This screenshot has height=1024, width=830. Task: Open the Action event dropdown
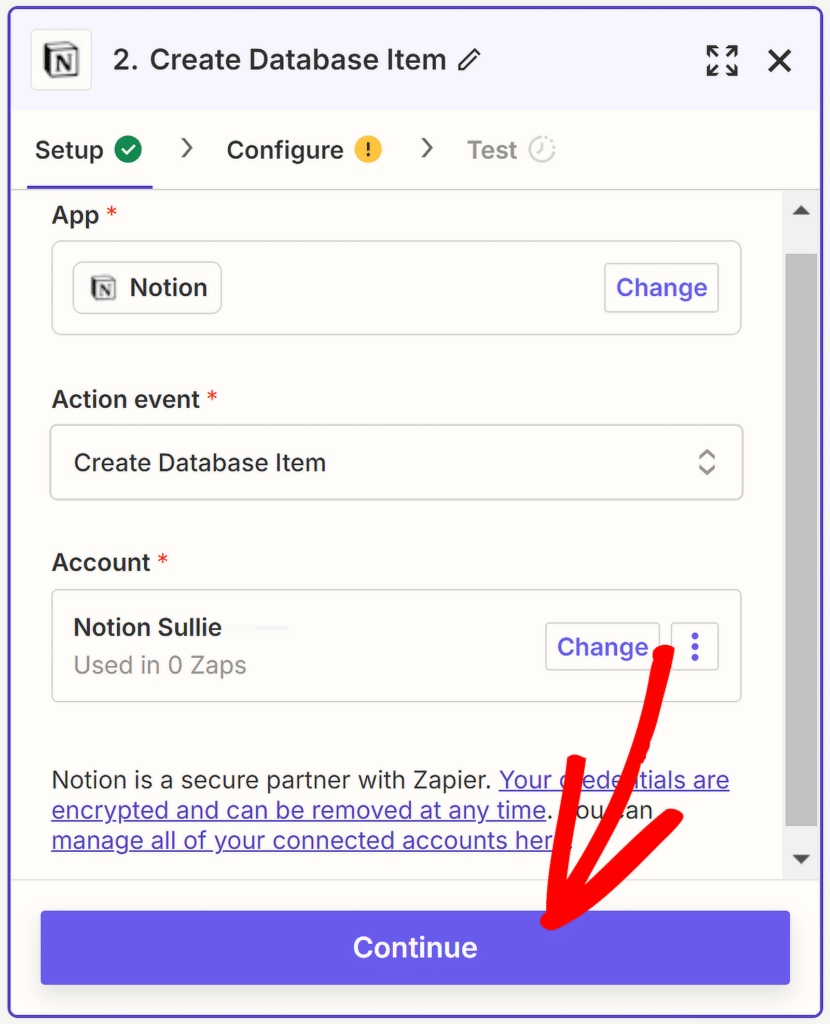(396, 463)
